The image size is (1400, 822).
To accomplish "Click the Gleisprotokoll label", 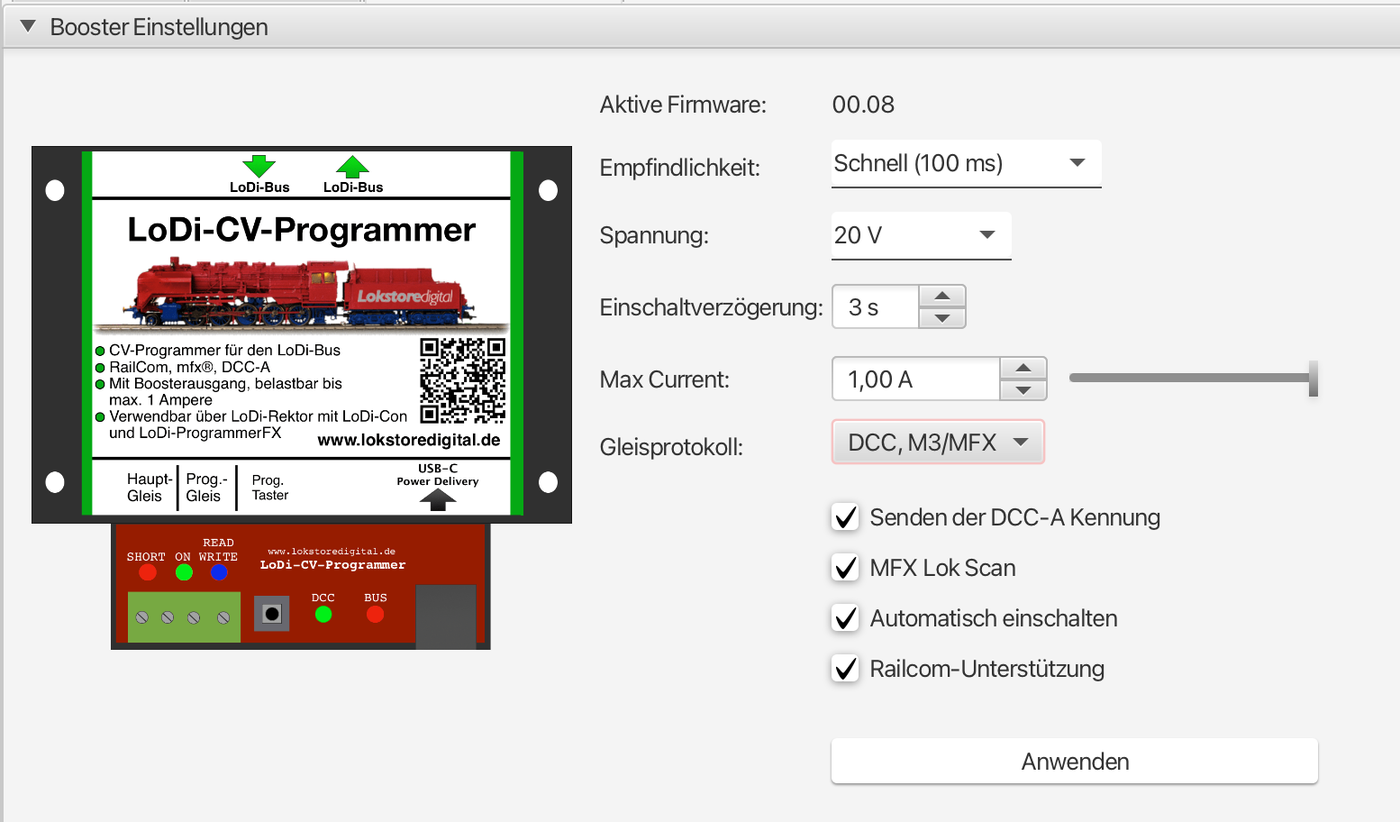I will 671,446.
